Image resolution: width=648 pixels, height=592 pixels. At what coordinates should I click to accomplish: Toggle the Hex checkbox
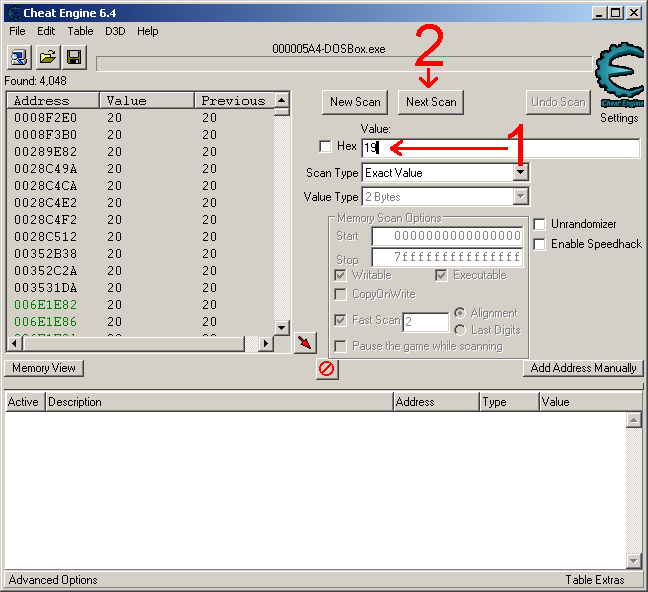325,146
